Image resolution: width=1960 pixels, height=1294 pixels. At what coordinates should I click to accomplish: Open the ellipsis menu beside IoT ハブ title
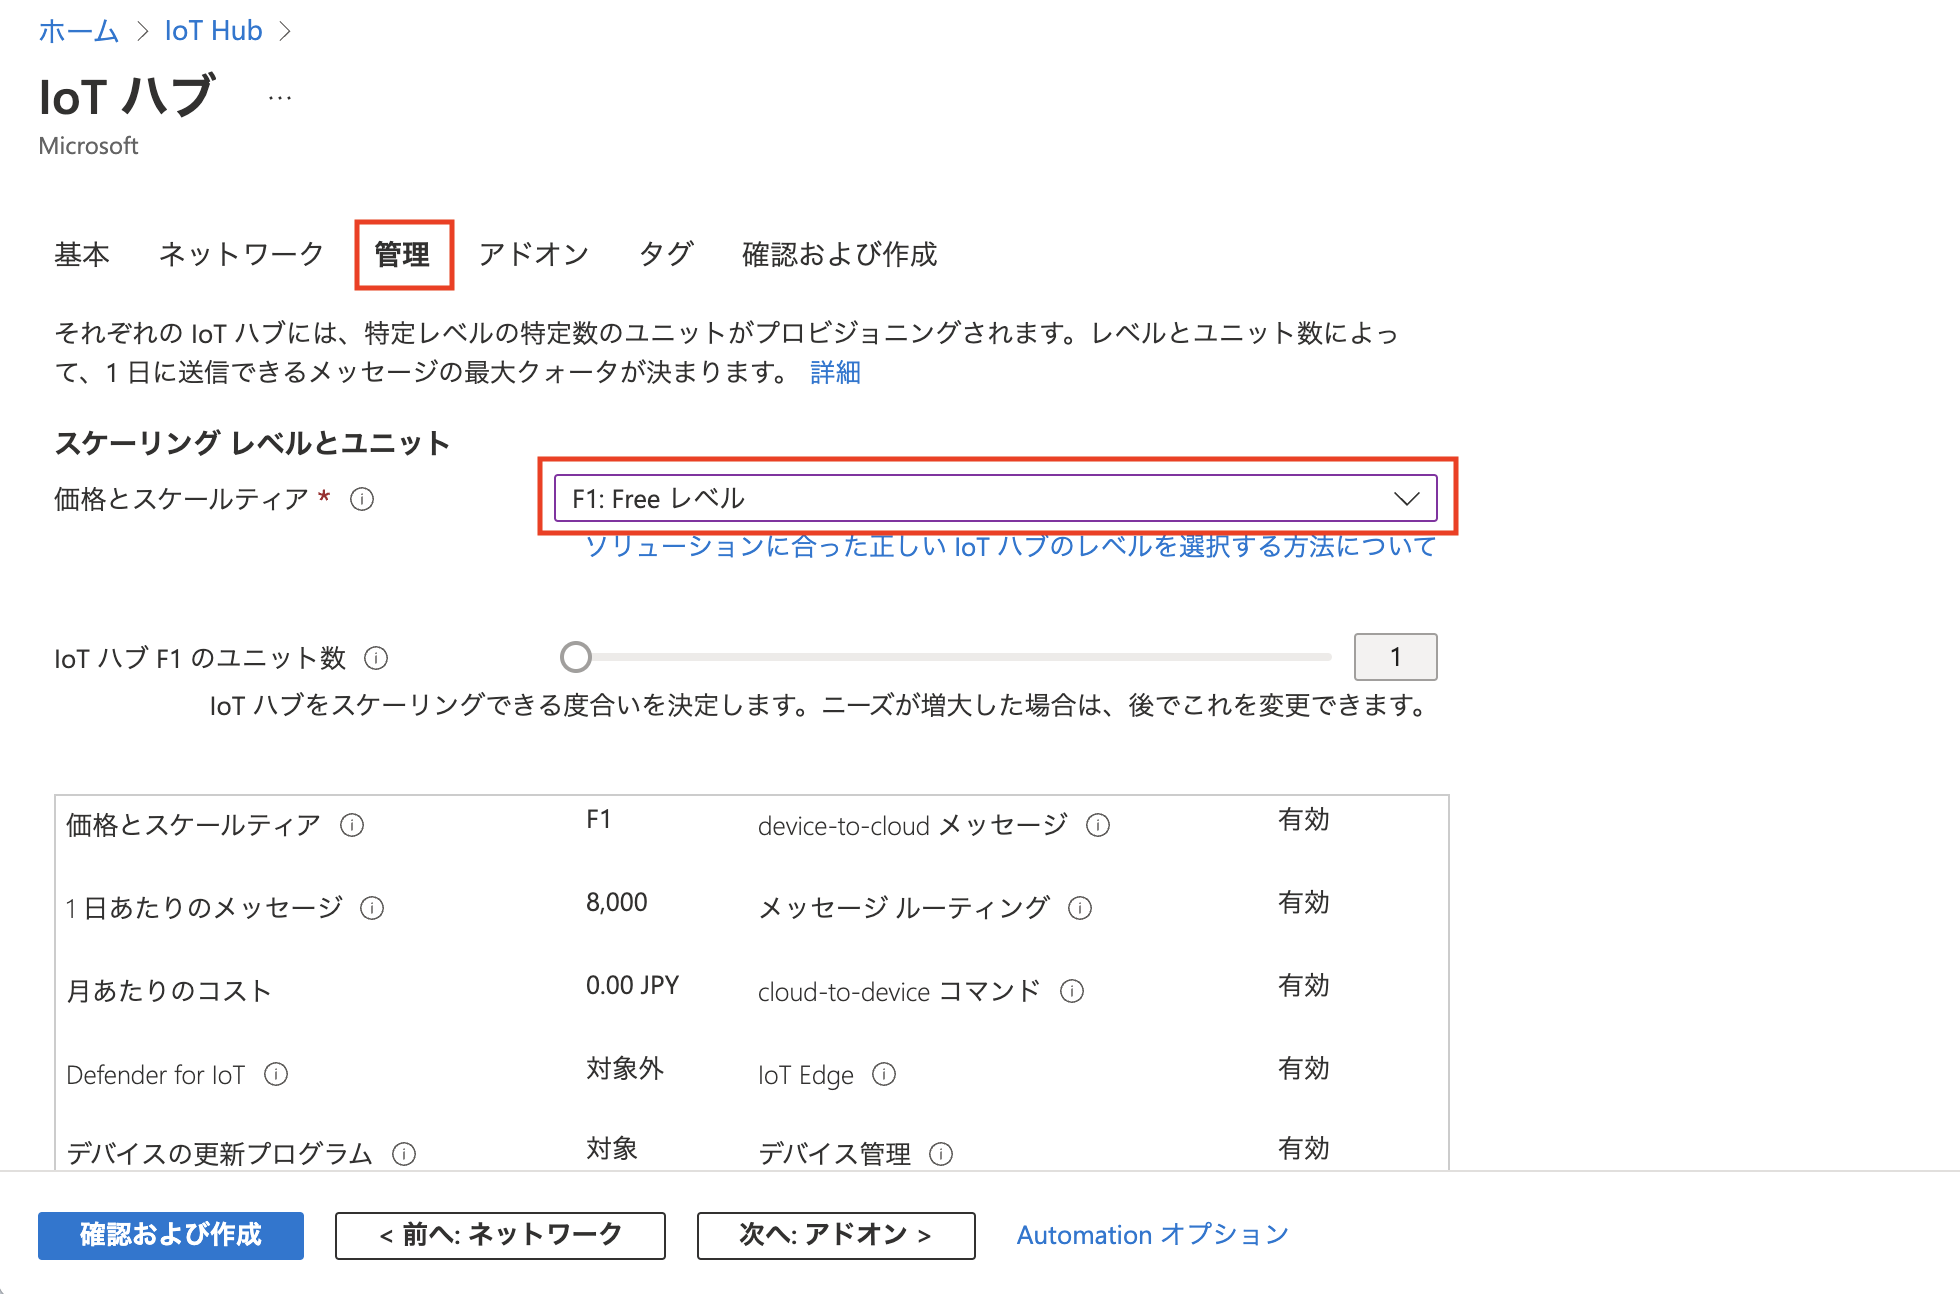pos(280,98)
